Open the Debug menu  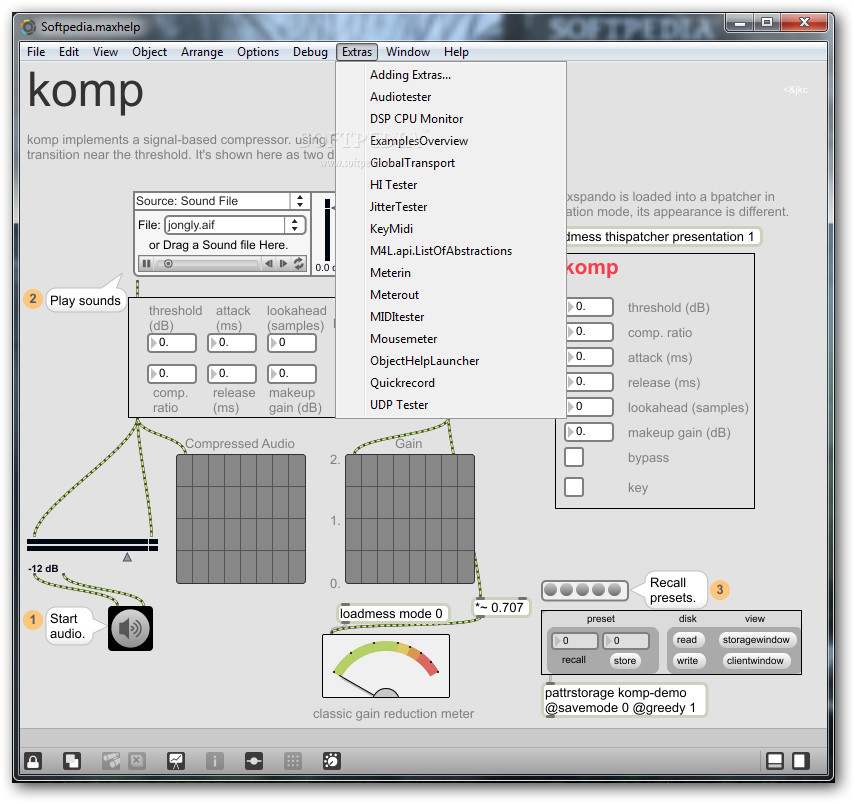pyautogui.click(x=310, y=52)
